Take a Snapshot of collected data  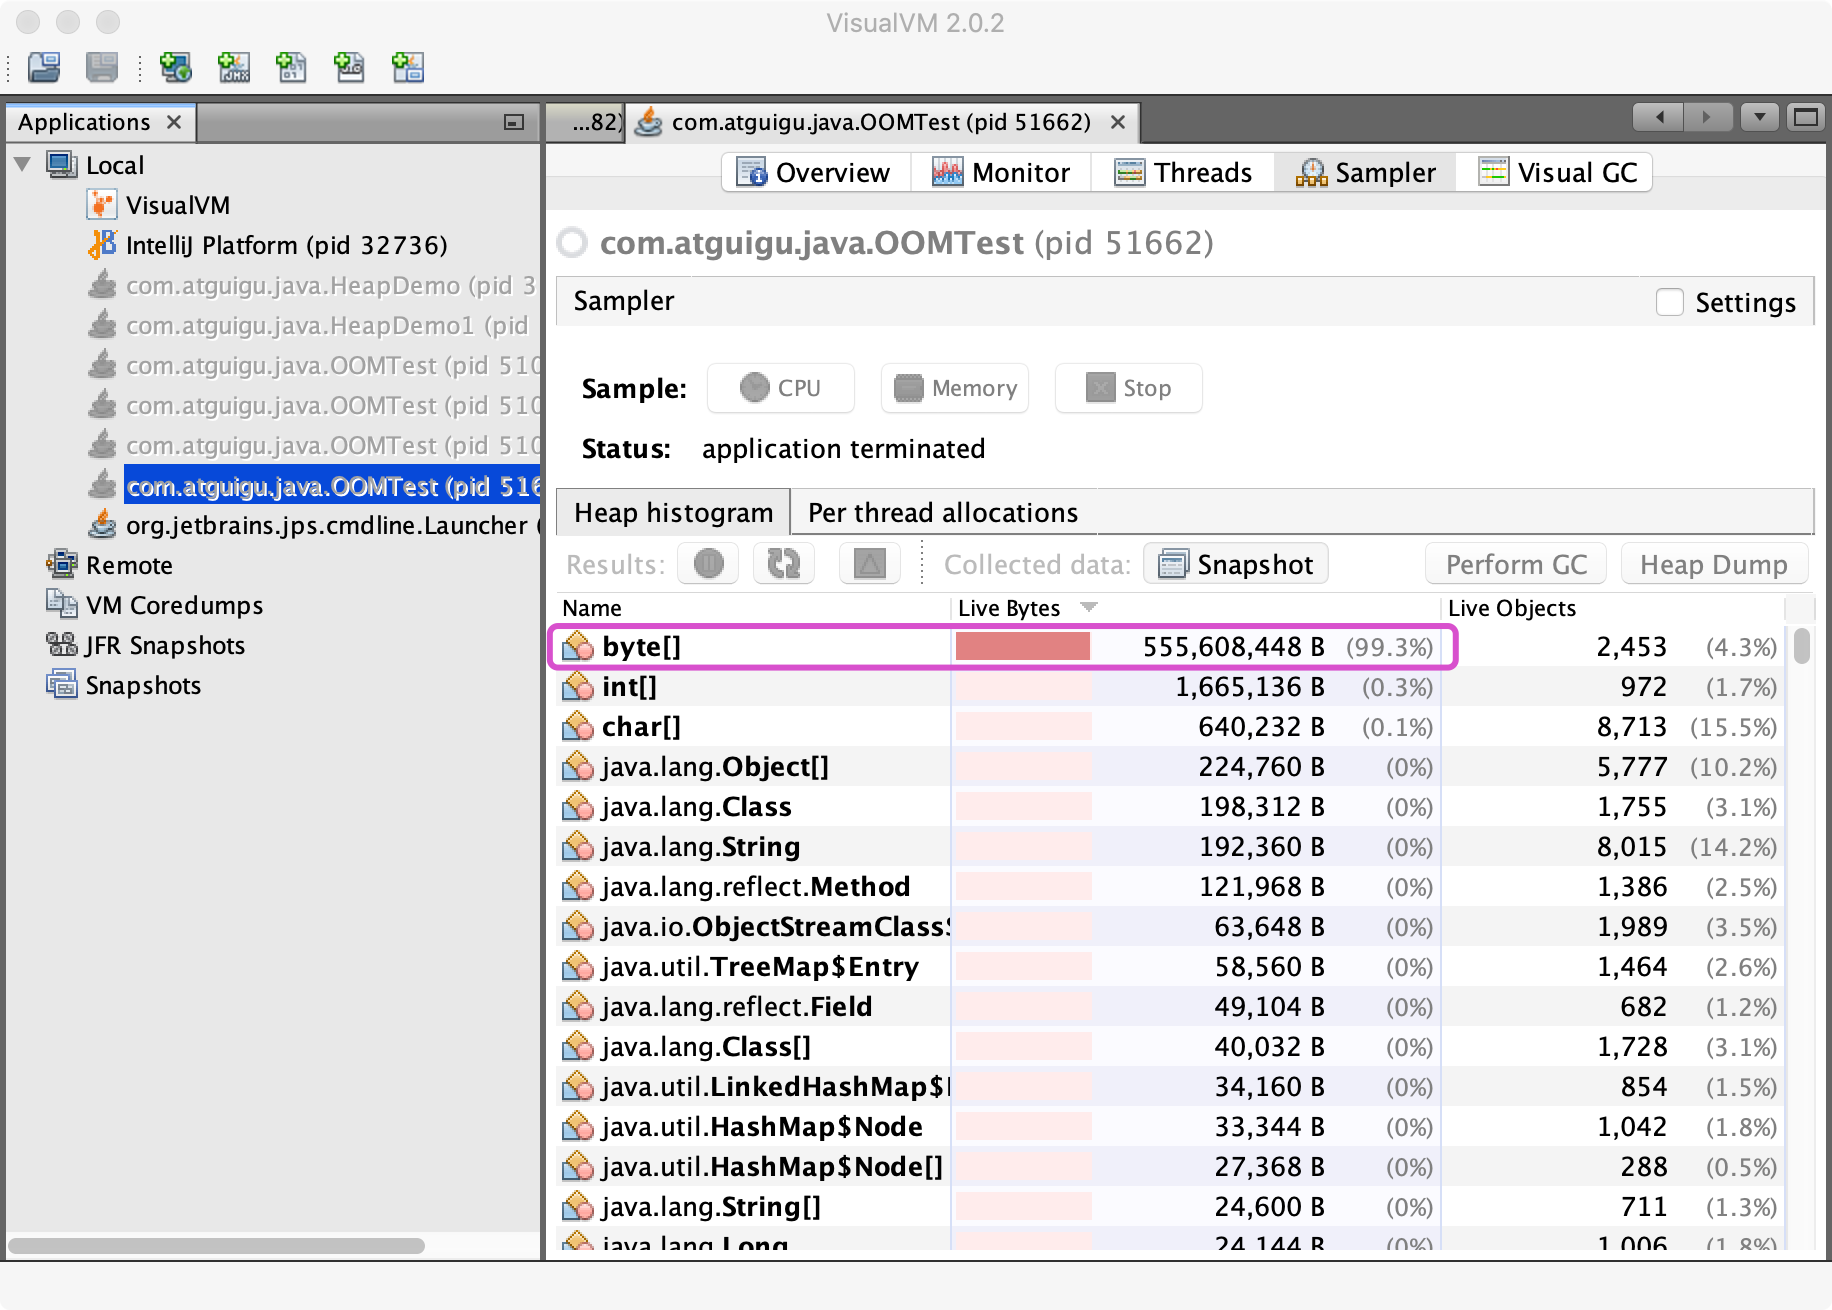1236,564
